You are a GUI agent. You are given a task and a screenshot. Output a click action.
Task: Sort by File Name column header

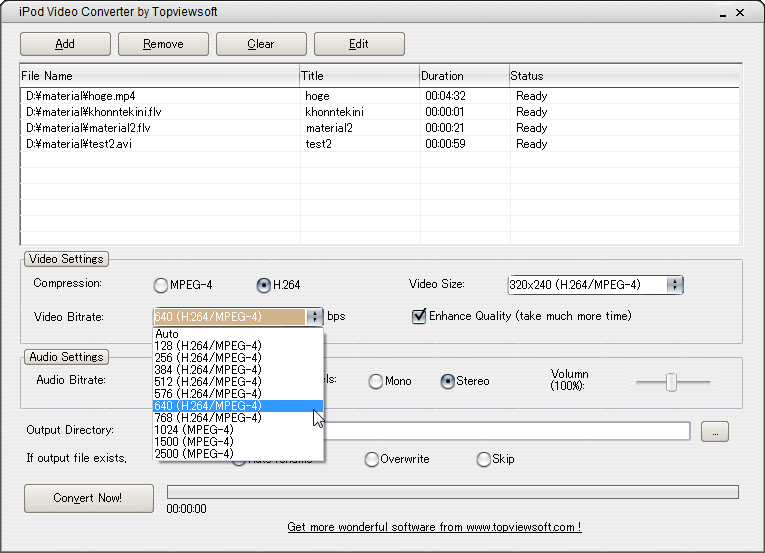coord(160,76)
